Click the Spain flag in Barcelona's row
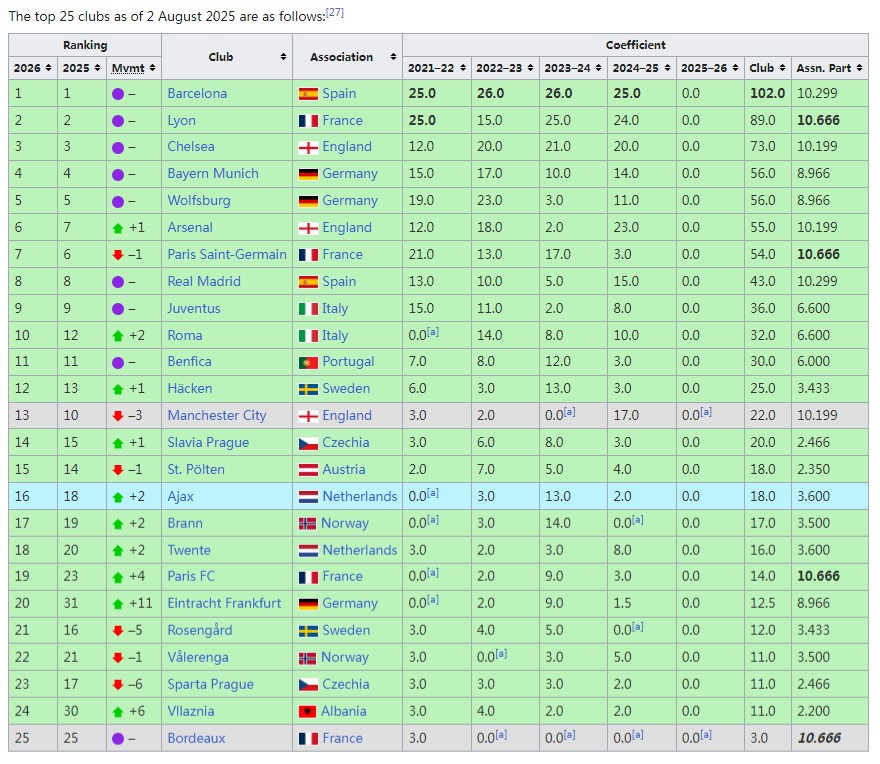 [308, 94]
